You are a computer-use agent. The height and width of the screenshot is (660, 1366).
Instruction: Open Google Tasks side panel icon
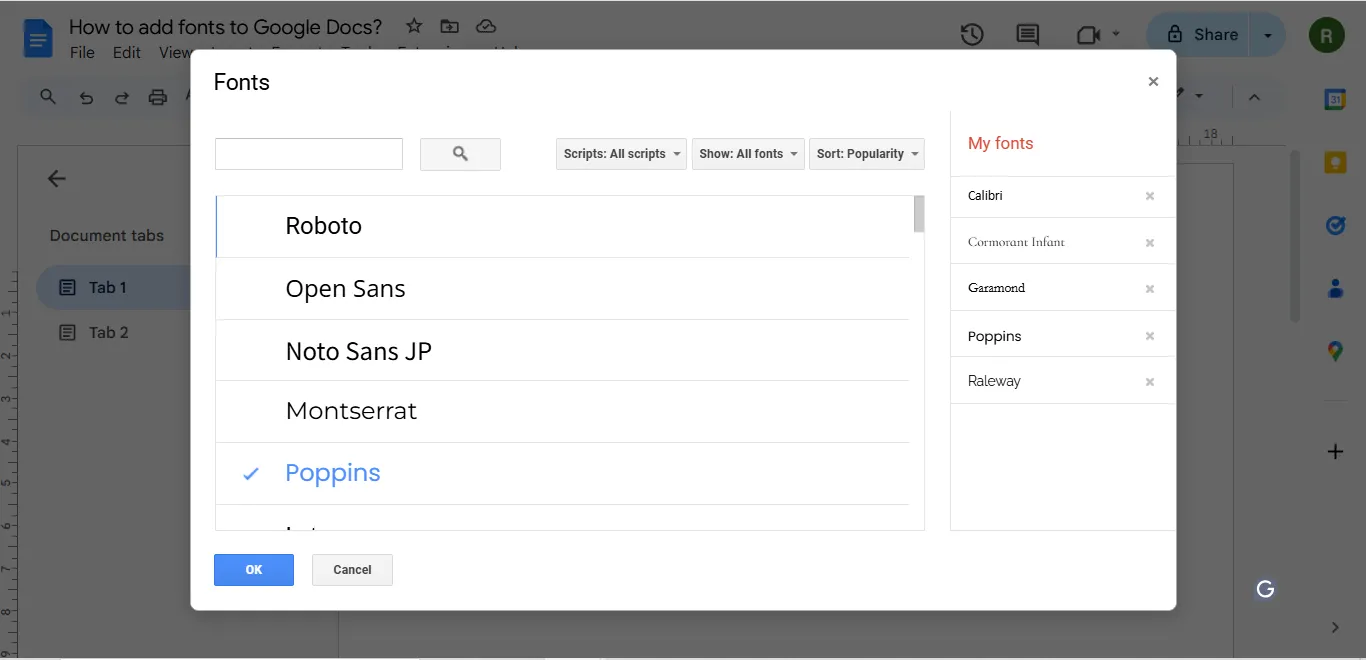click(x=1335, y=225)
